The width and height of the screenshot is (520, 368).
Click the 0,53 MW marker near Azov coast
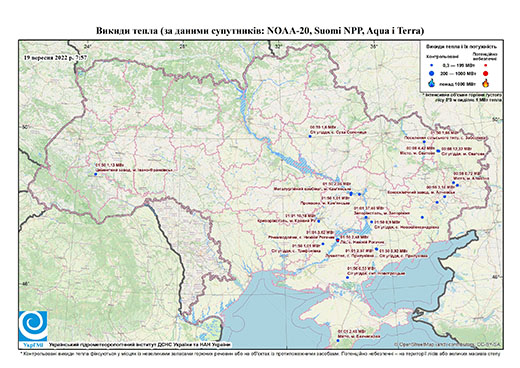click(x=347, y=277)
